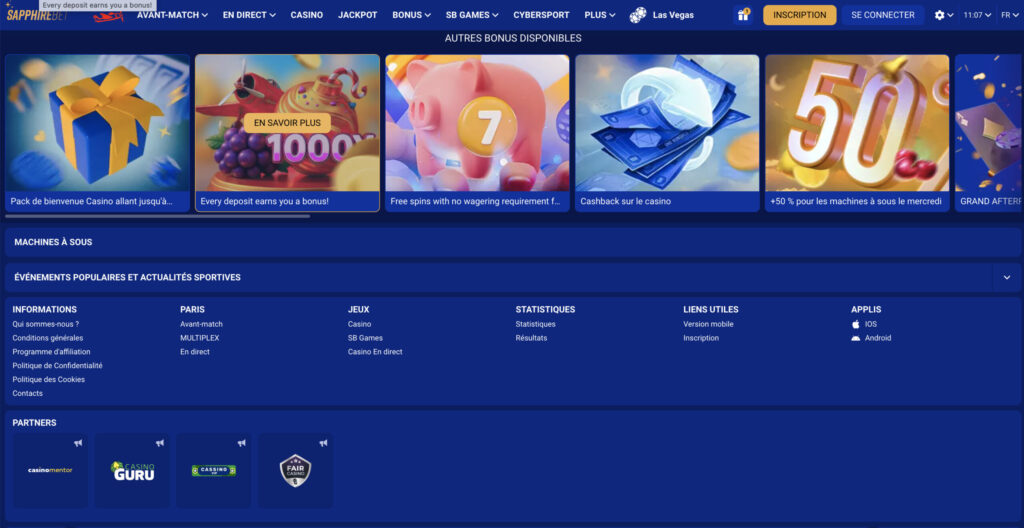This screenshot has height=528, width=1024.
Task: Open the Casino Guru partner logo
Action: coord(133,471)
